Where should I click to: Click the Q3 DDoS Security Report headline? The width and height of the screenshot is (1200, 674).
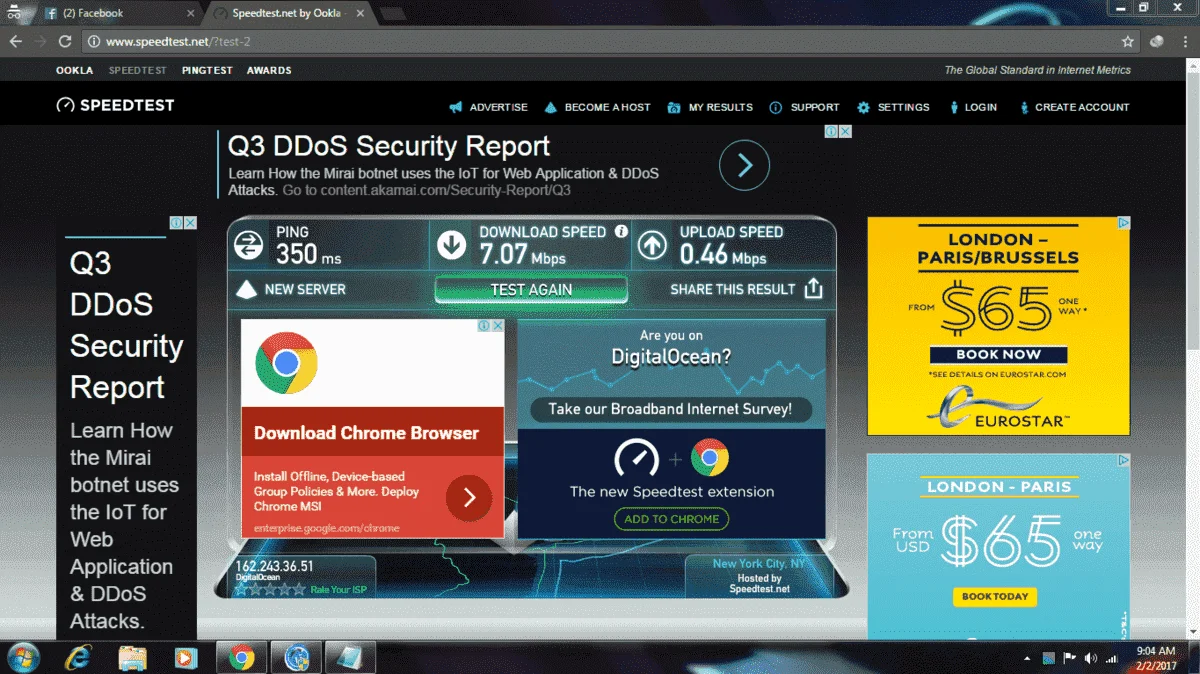click(x=389, y=145)
